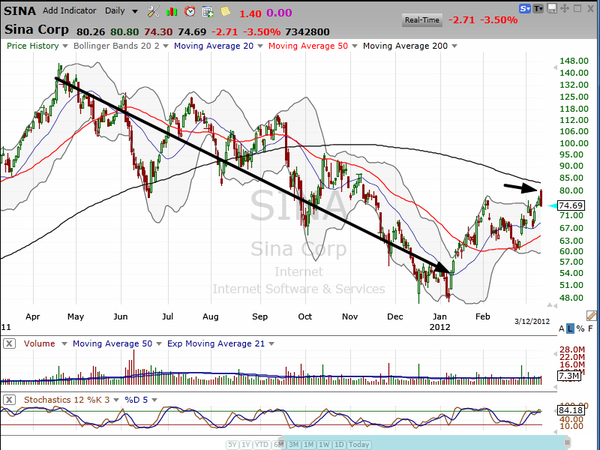Click the four-arrow move chart icon
Viewport: 600px width, 450px height.
[x=564, y=8]
